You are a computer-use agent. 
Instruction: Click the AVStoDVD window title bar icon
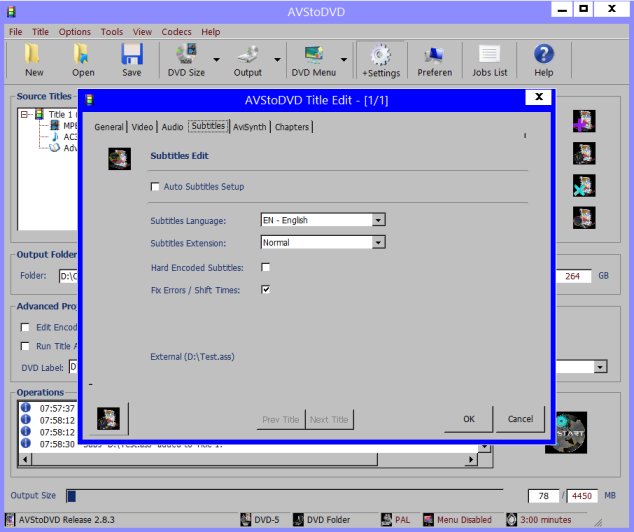11,12
